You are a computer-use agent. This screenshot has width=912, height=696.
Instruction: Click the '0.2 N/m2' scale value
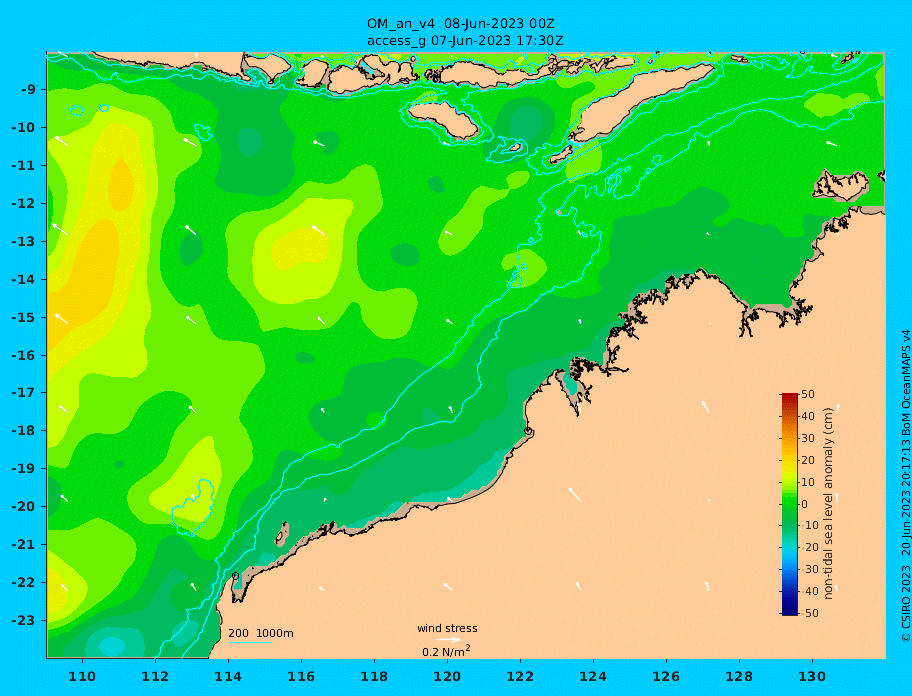(446, 651)
